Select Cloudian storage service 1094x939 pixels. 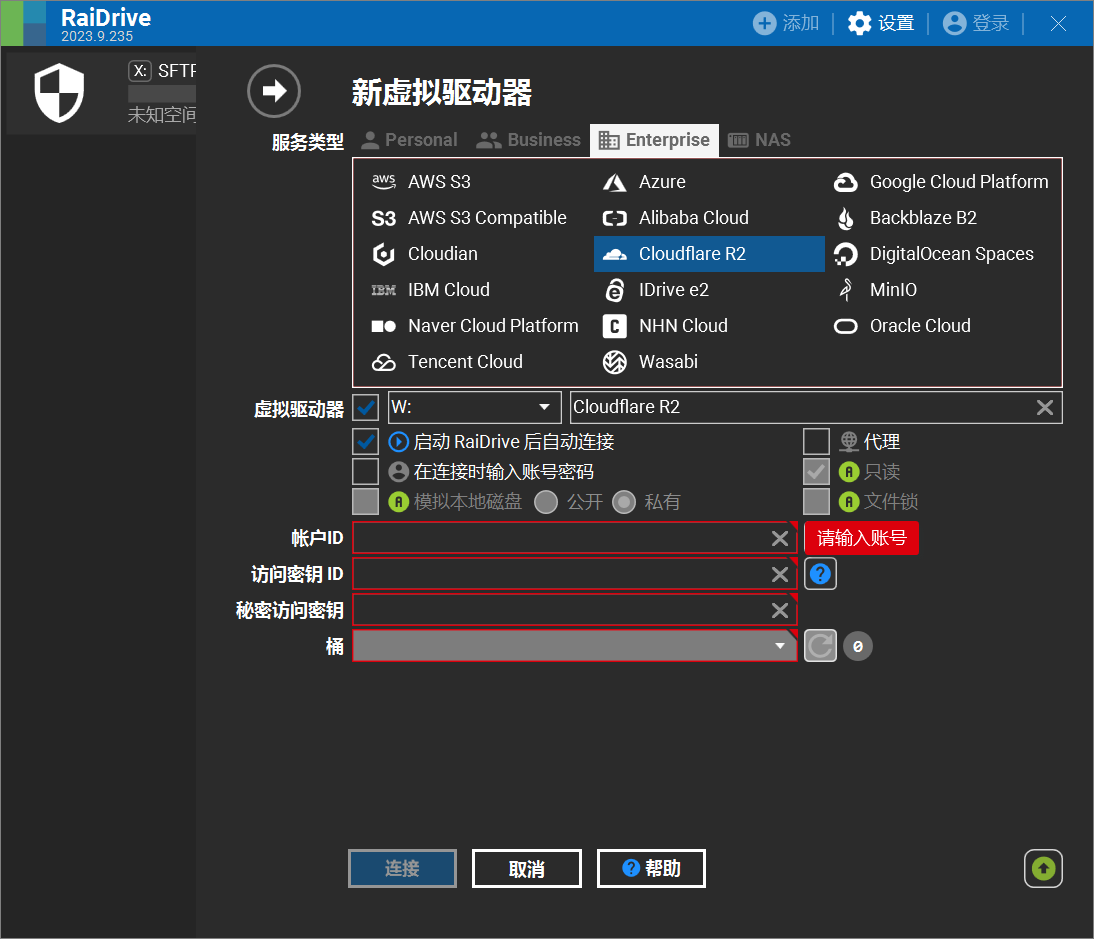[x=425, y=254]
